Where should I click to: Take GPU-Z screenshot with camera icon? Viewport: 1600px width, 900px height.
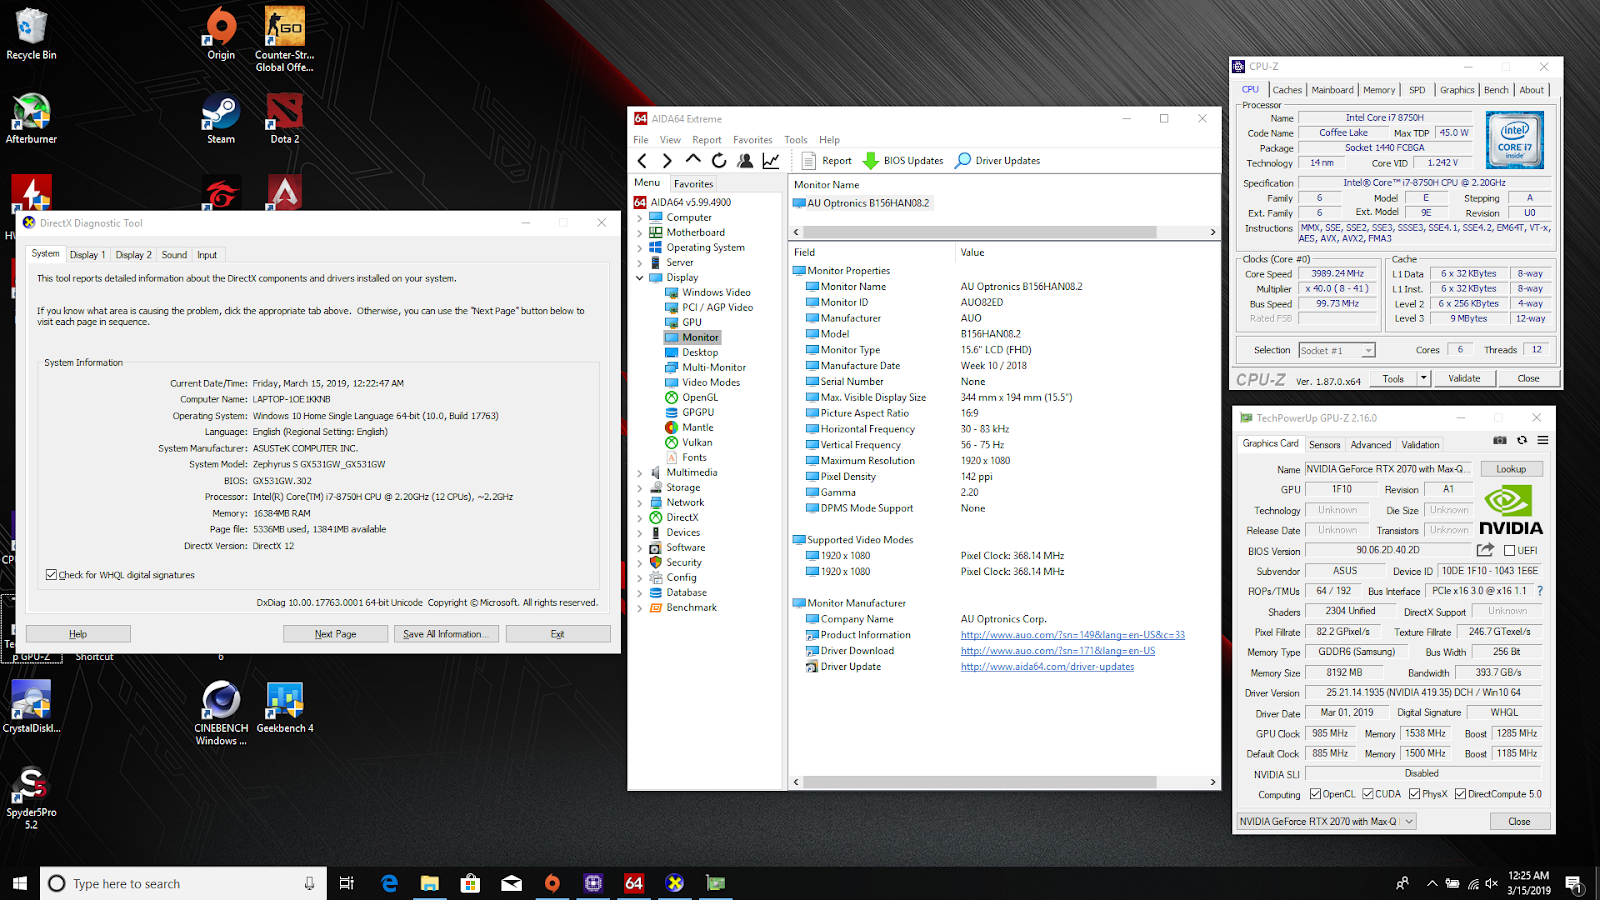(1499, 440)
